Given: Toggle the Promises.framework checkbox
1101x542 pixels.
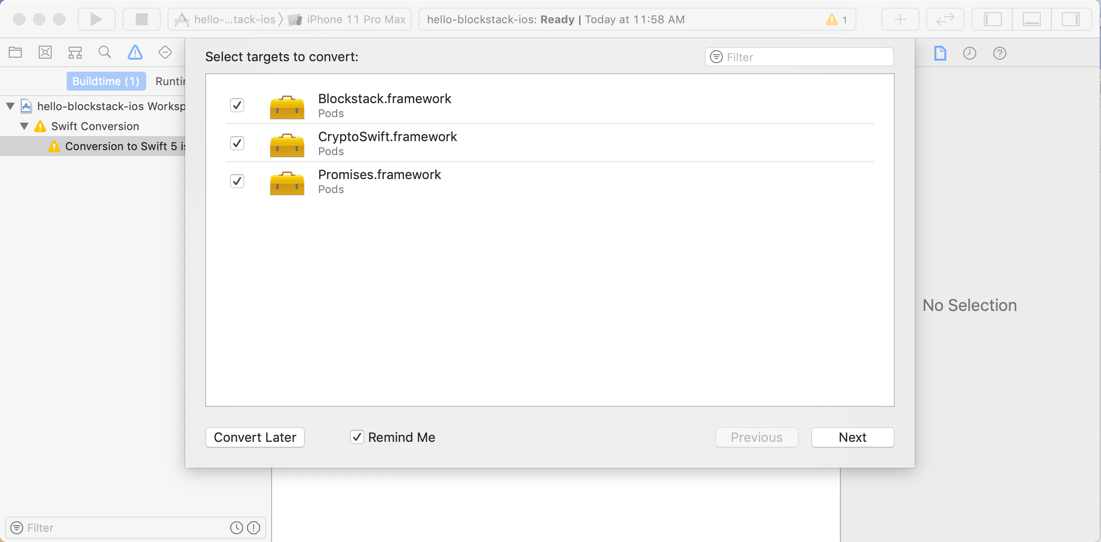Looking at the screenshot, I should (x=237, y=181).
